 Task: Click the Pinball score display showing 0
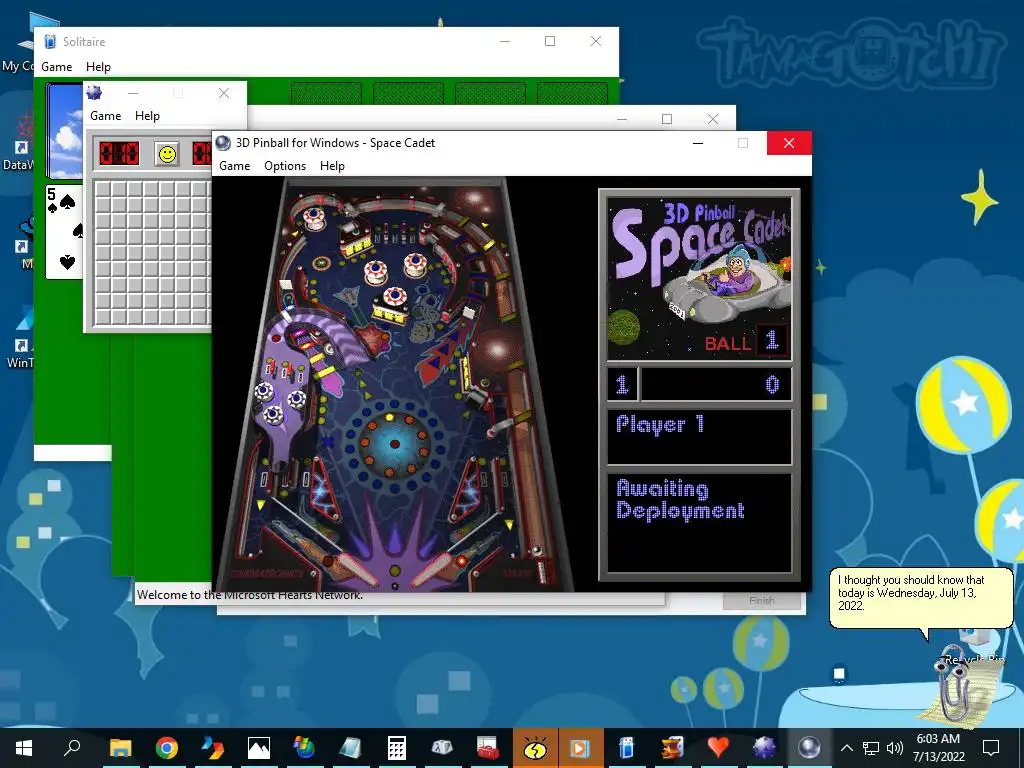coord(716,384)
